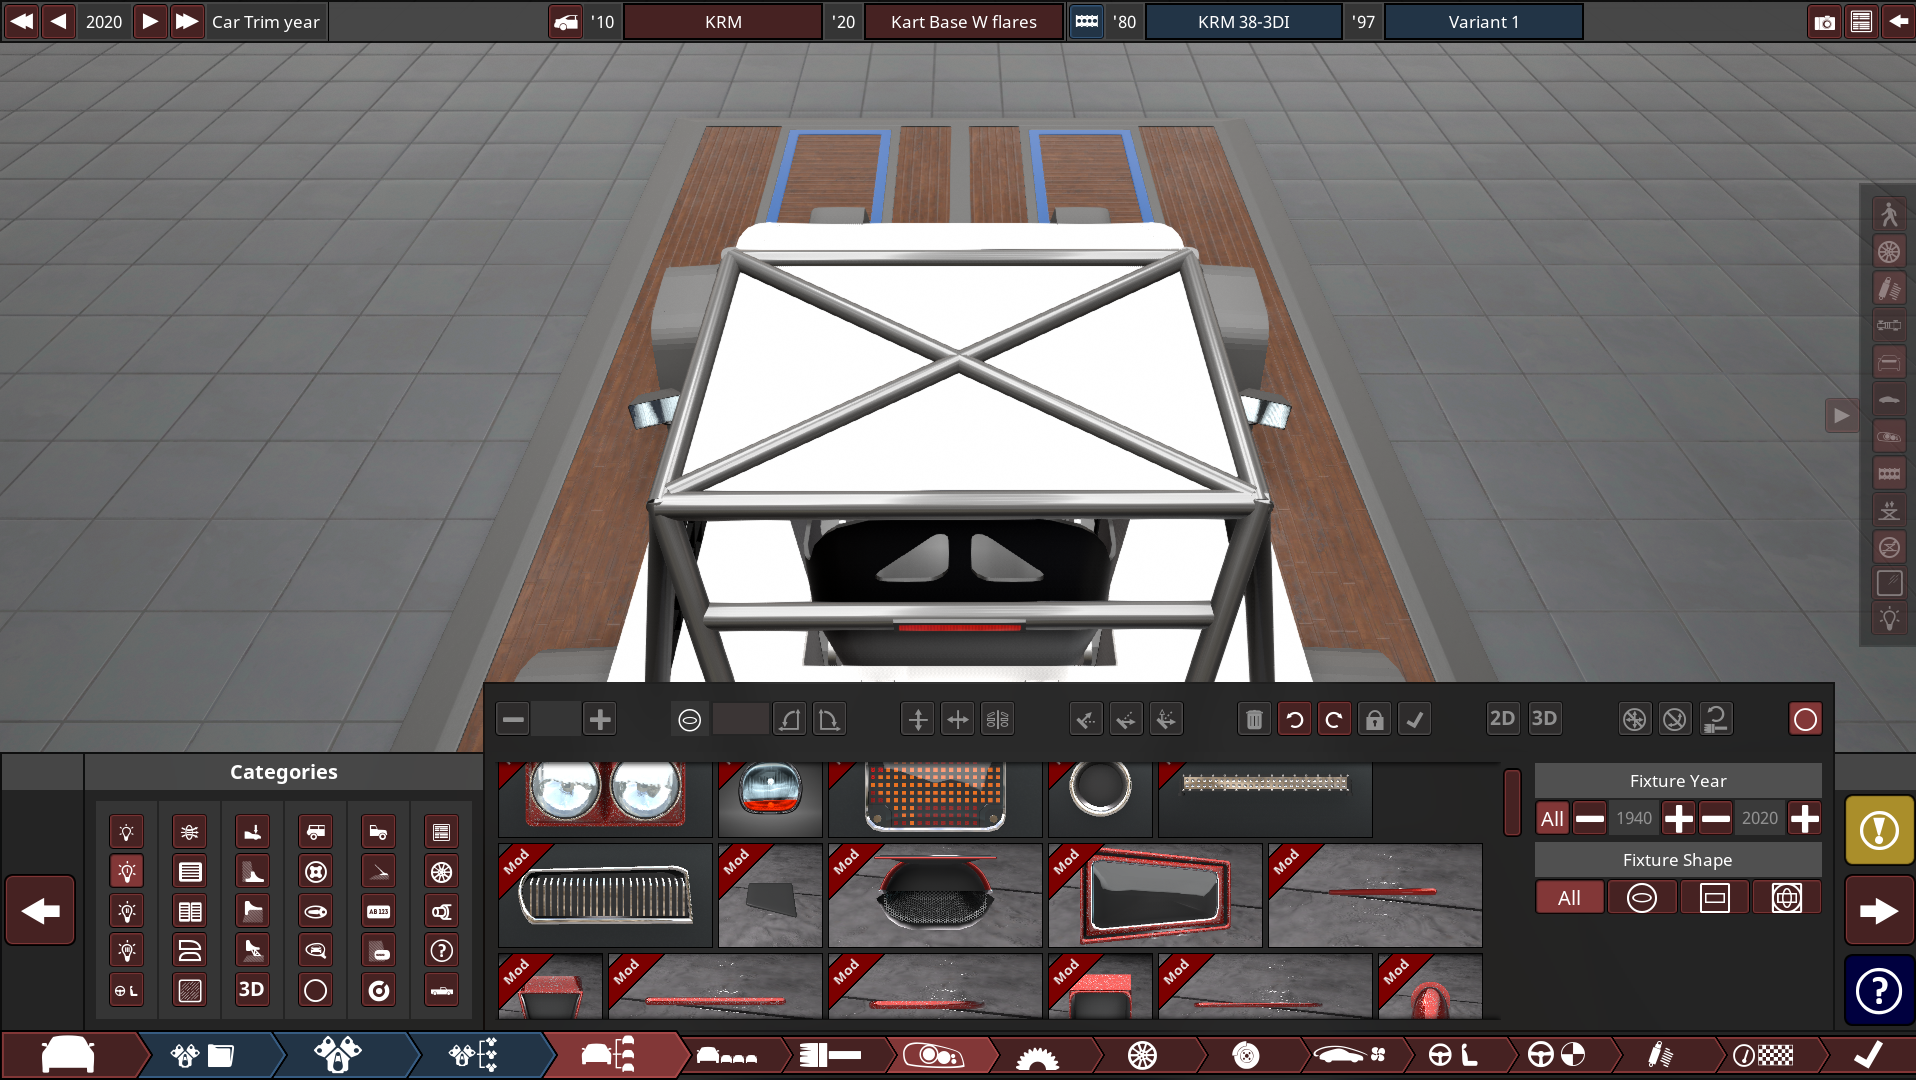
Task: Open the Kart Base W flares trim selector
Action: click(x=963, y=22)
